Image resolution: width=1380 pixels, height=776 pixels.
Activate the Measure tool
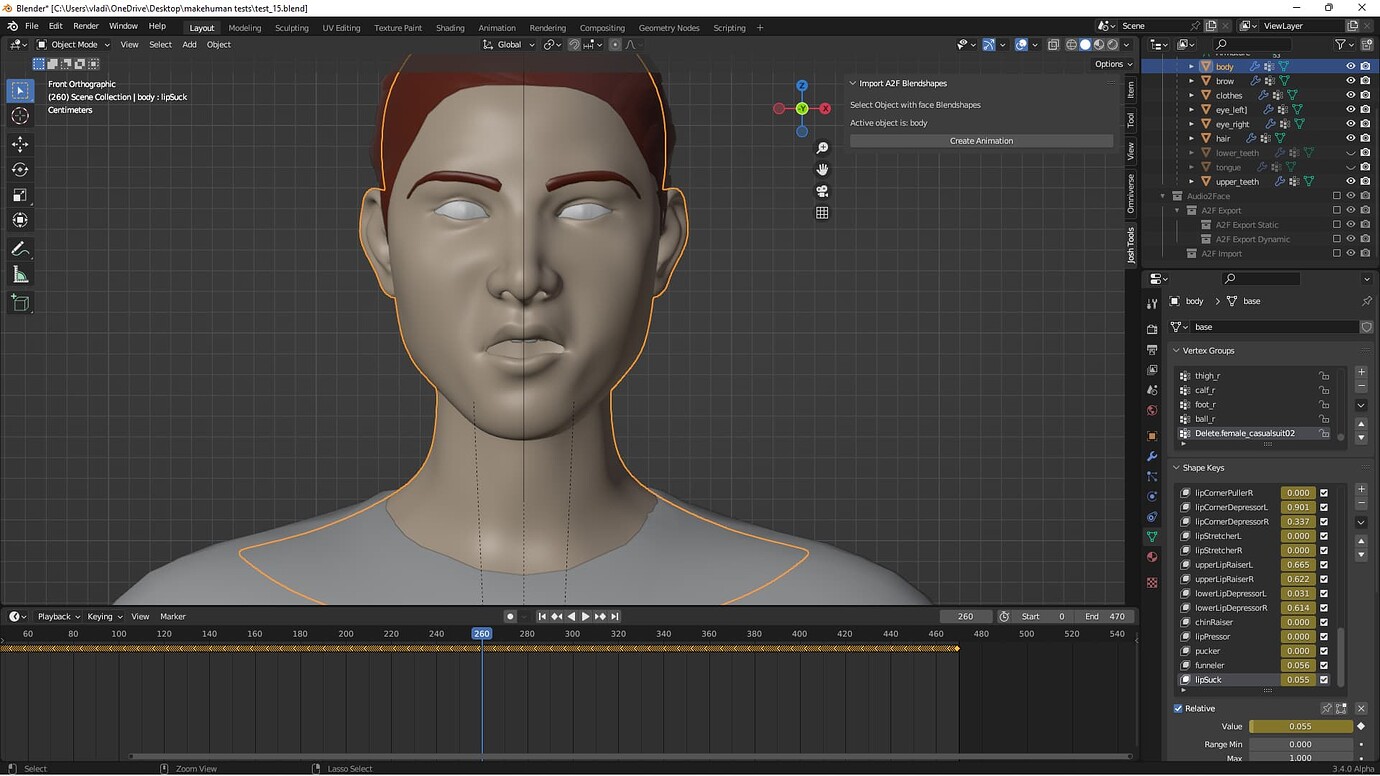point(20,274)
